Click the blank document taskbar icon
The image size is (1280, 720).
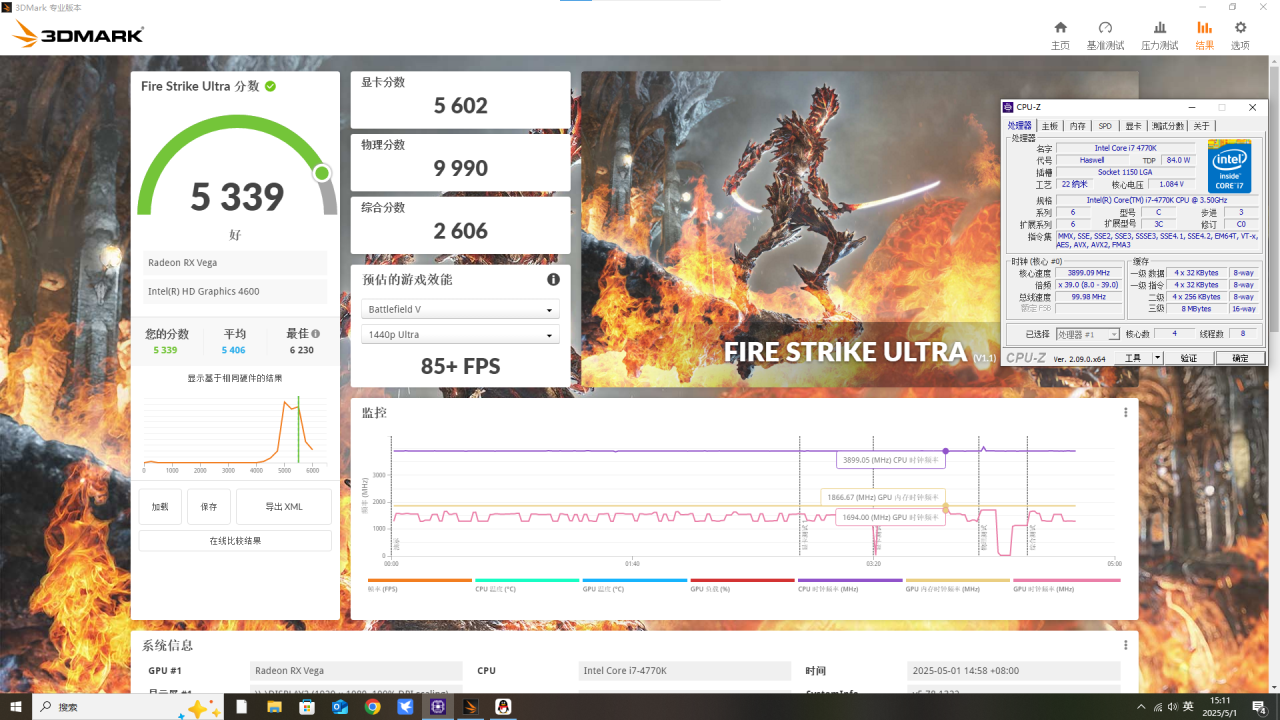coord(242,707)
